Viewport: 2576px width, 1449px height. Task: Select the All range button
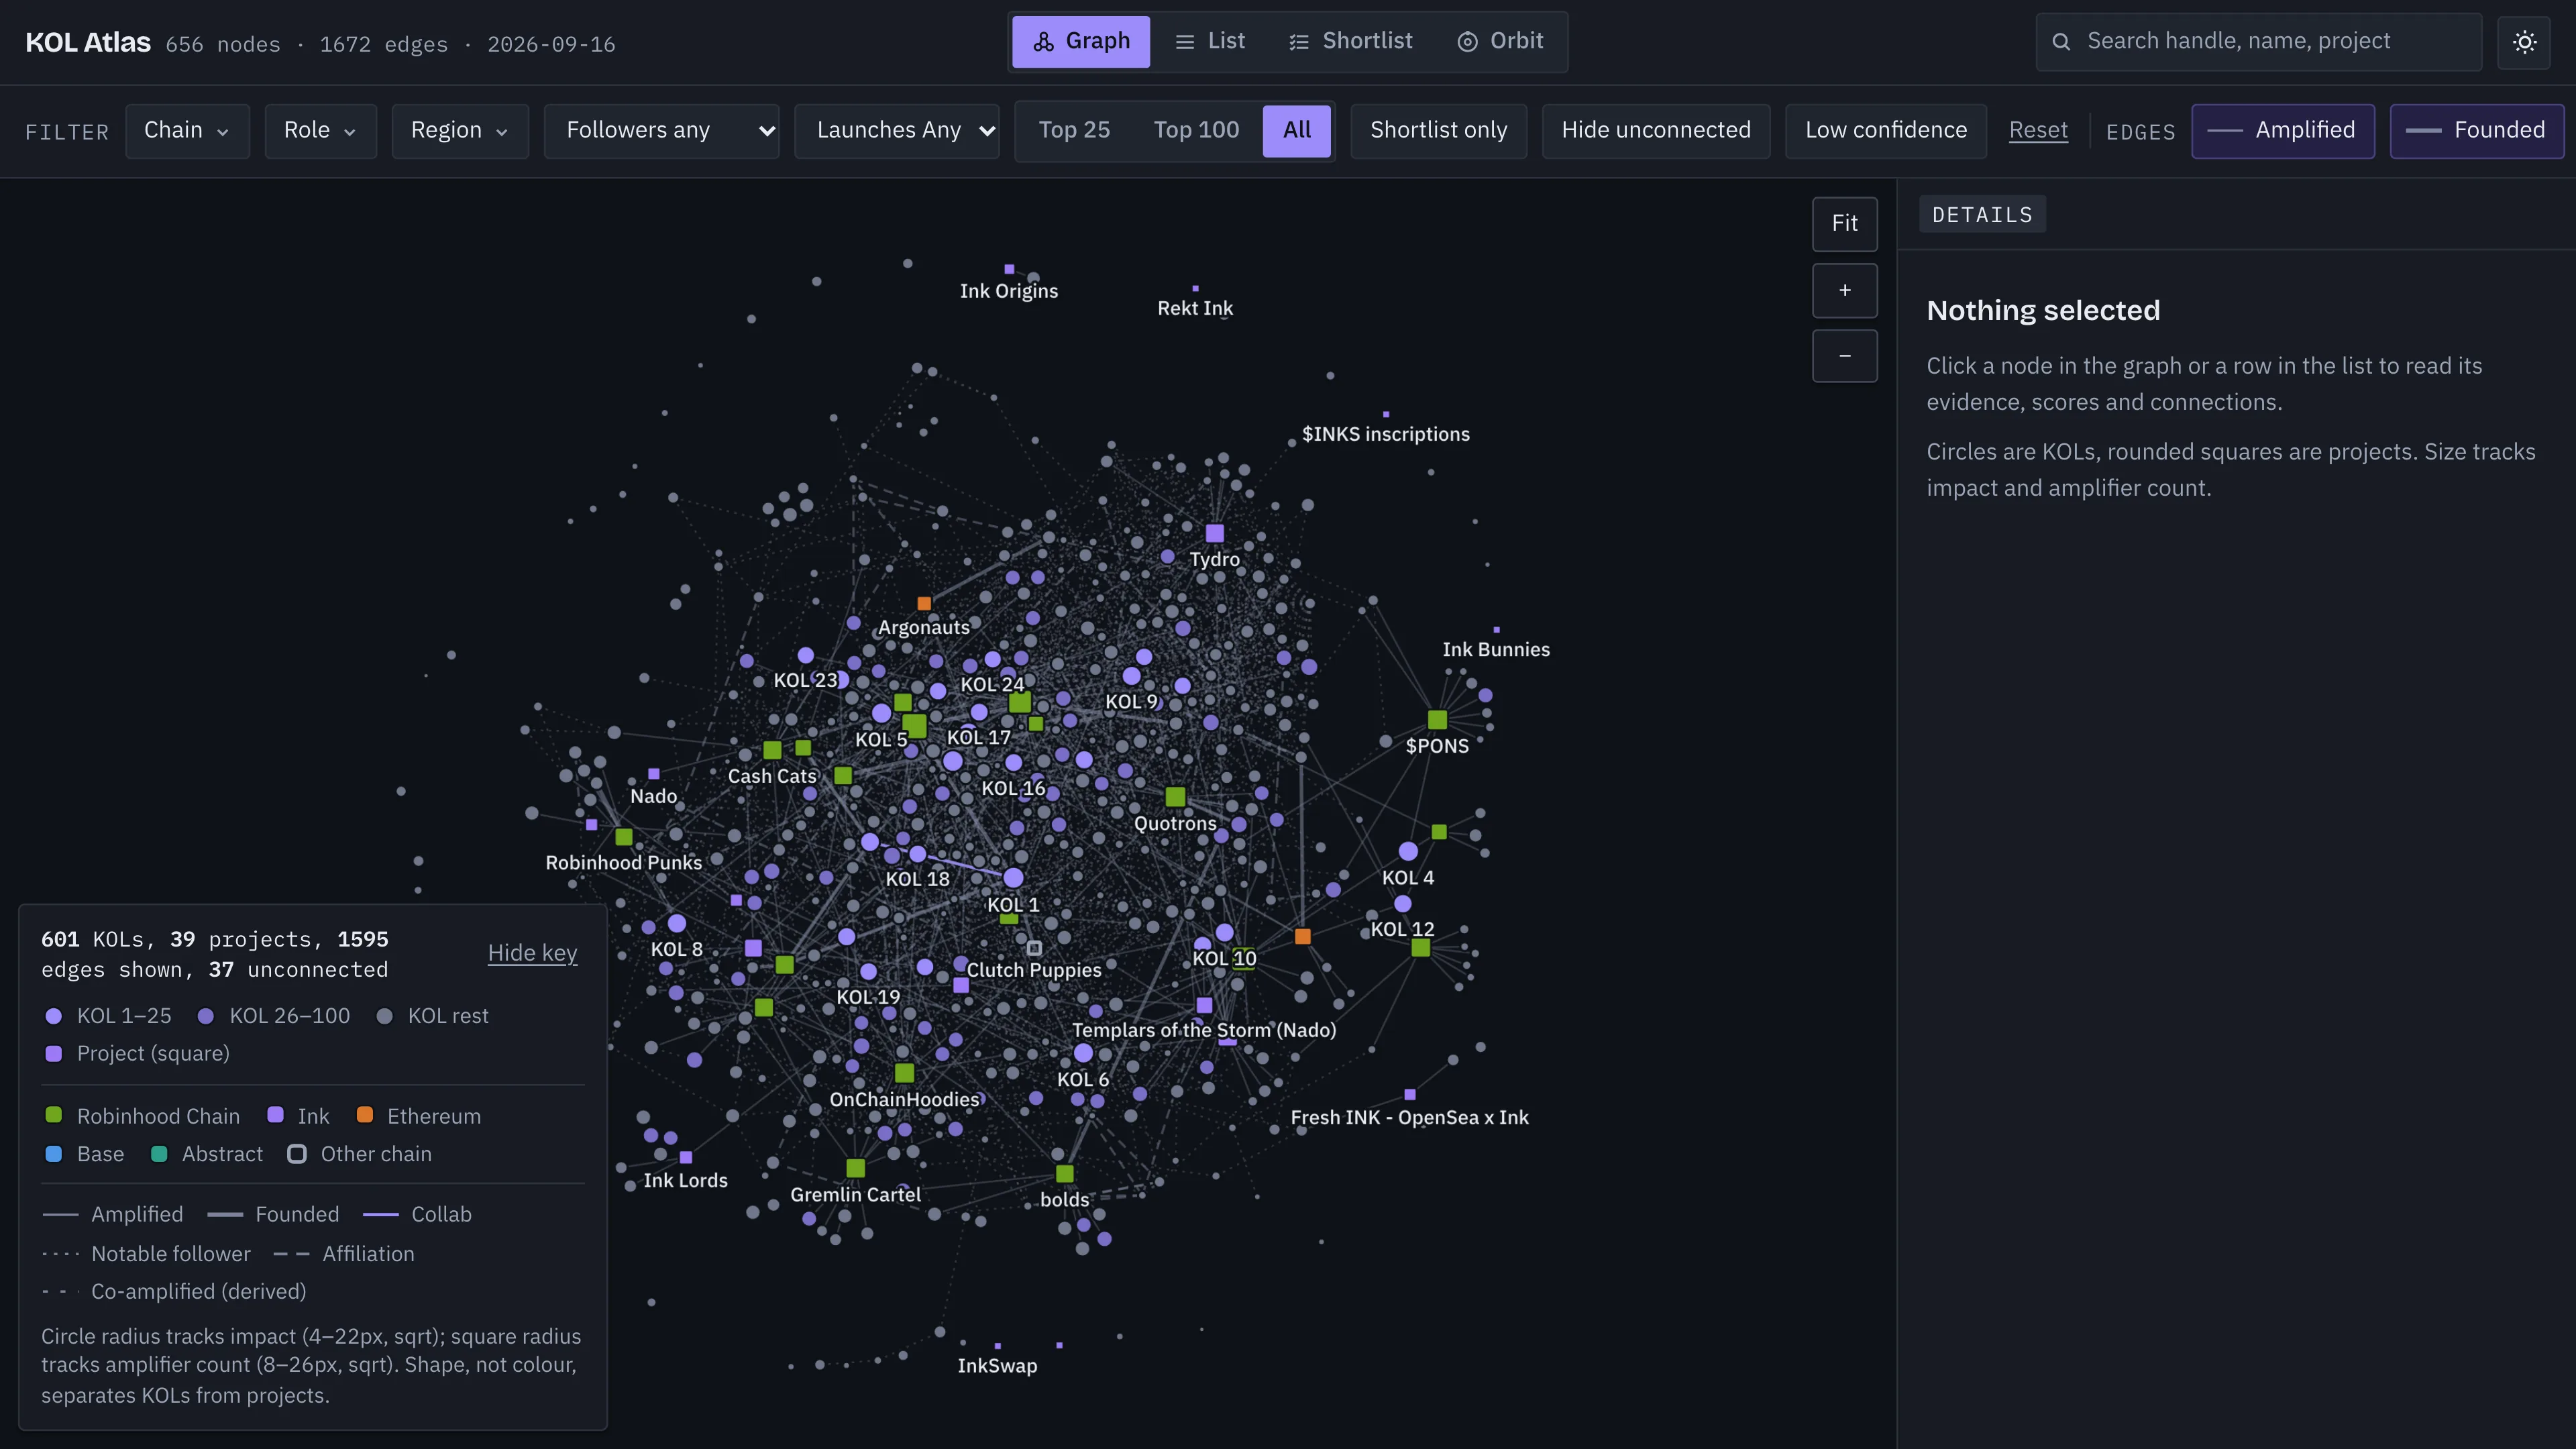point(1296,131)
